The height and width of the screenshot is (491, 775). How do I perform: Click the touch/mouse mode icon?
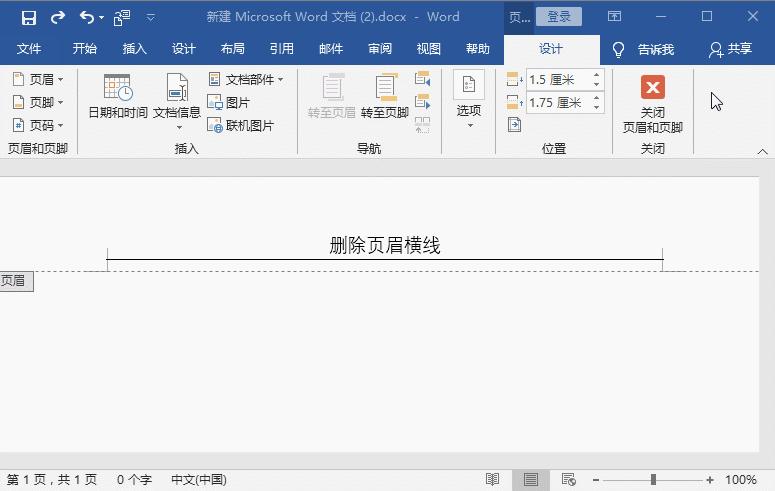122,18
